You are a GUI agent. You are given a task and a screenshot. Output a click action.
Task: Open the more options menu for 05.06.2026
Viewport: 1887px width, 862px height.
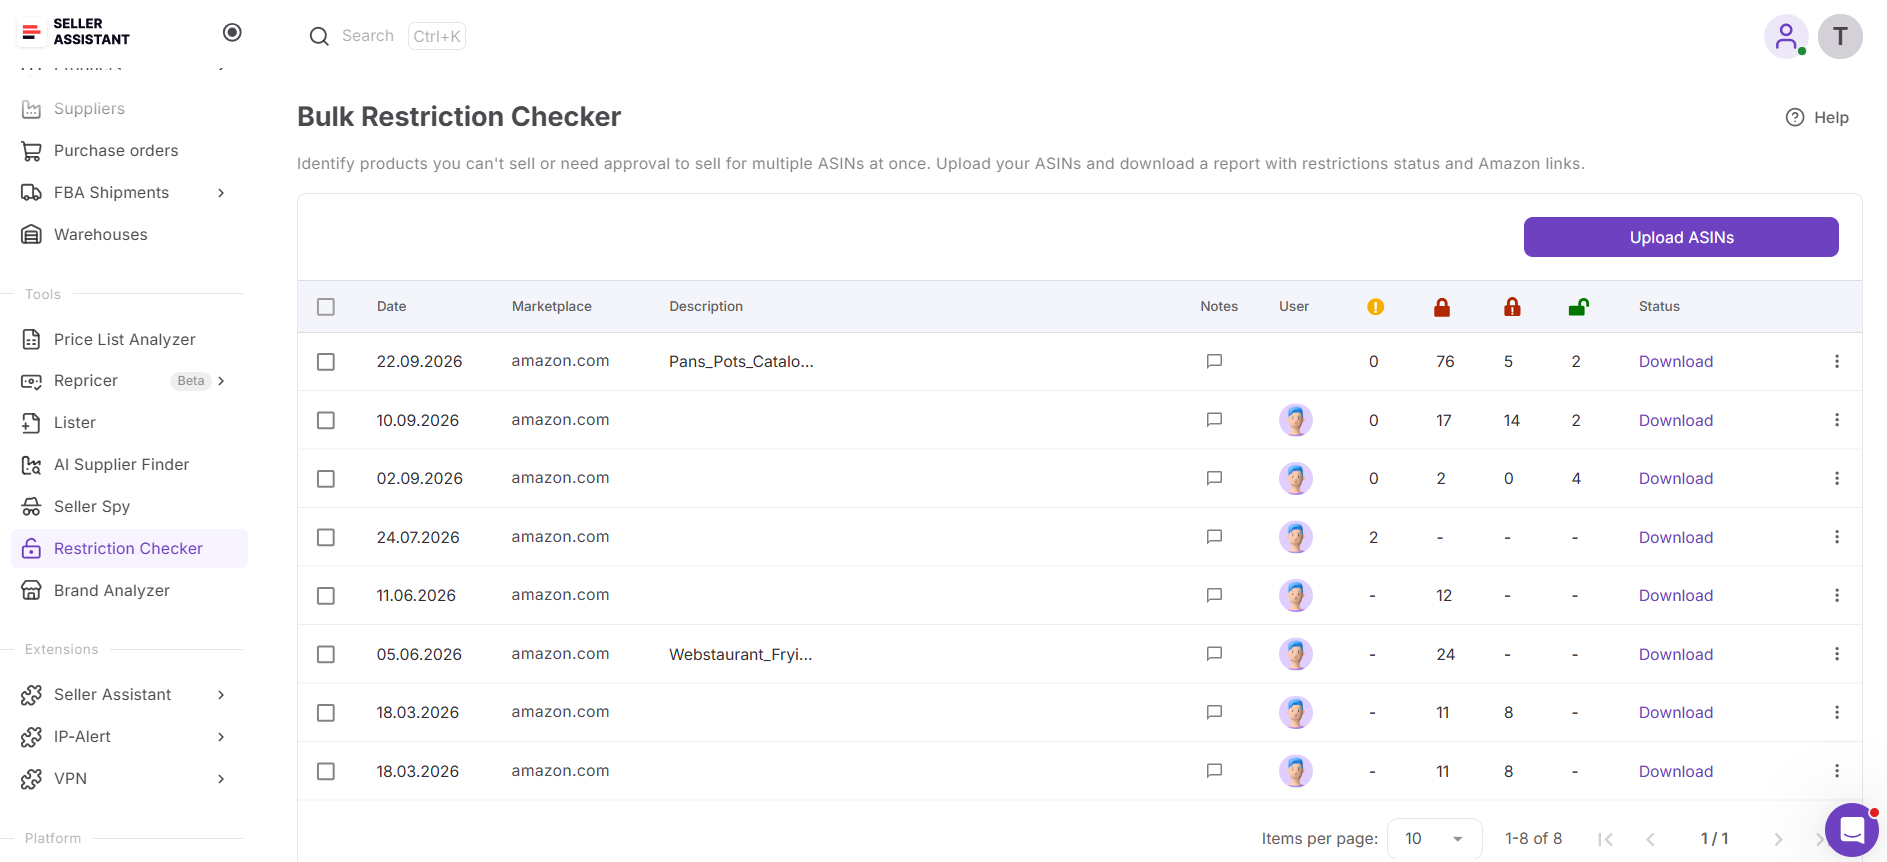point(1837,654)
